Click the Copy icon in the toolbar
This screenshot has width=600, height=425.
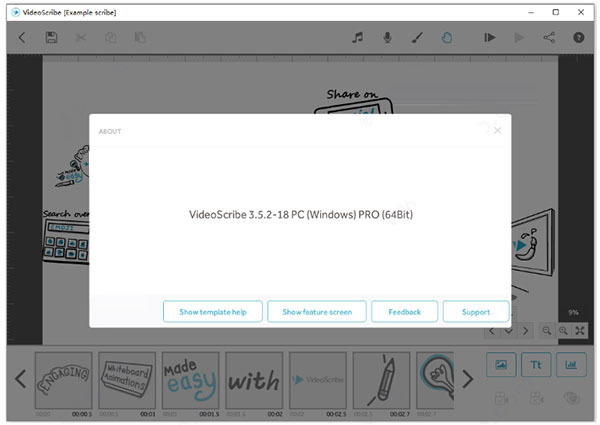click(x=111, y=37)
